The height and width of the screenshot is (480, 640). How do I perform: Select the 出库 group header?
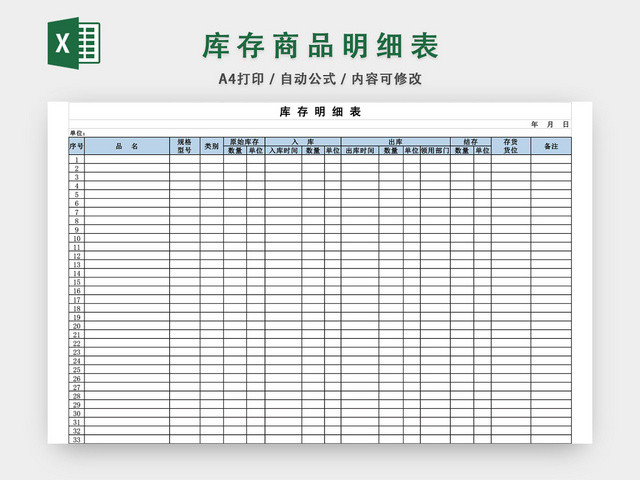pos(396,142)
